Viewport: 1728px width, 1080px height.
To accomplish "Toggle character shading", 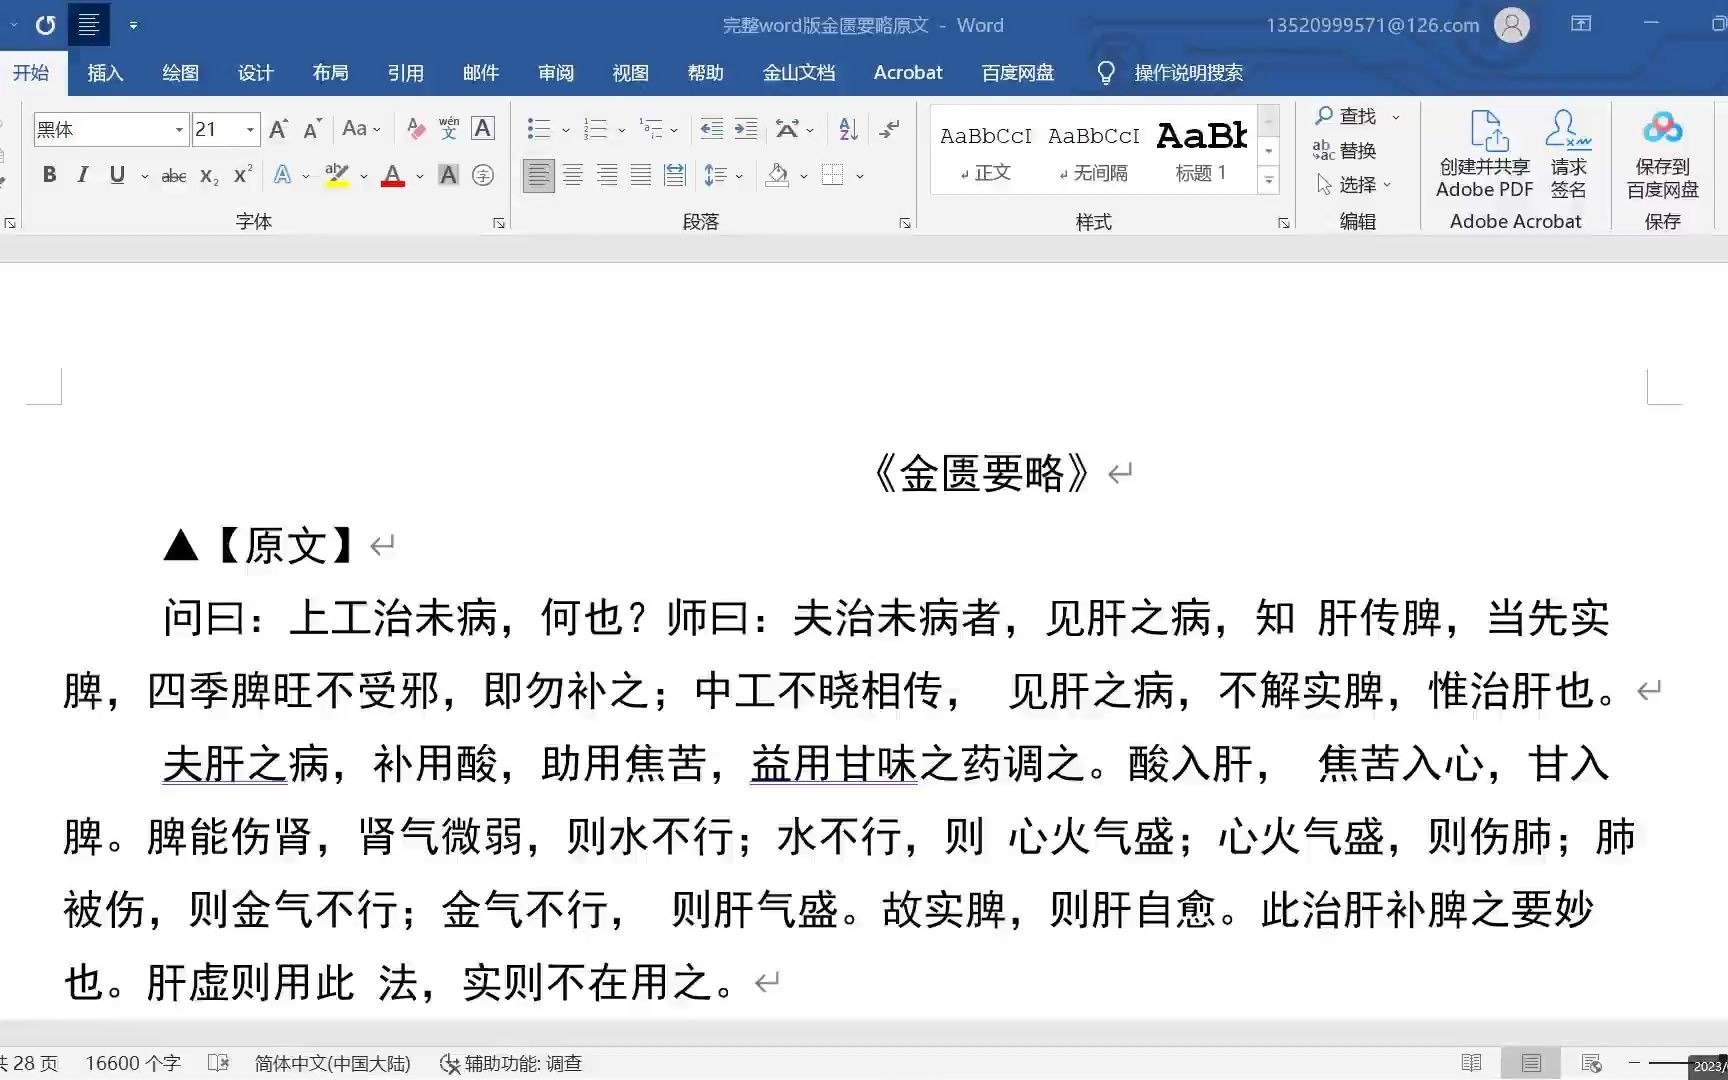I will (449, 176).
